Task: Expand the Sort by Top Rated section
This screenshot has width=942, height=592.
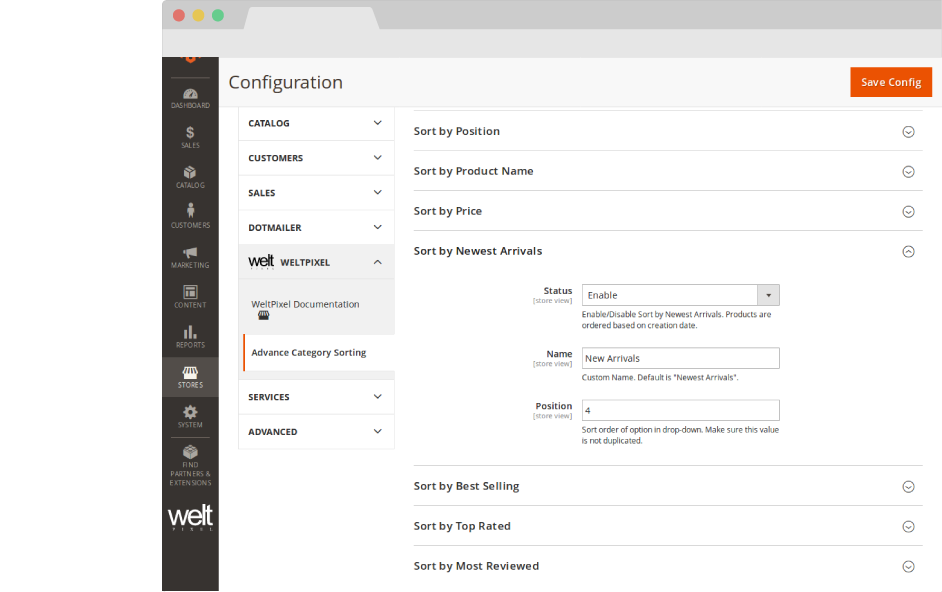Action: point(908,526)
